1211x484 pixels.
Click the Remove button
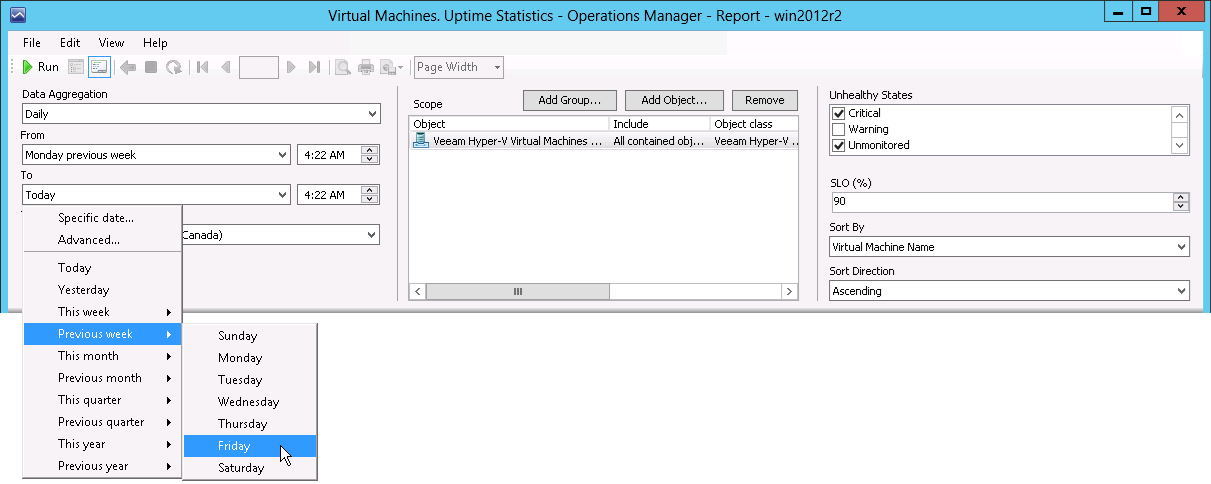765,100
